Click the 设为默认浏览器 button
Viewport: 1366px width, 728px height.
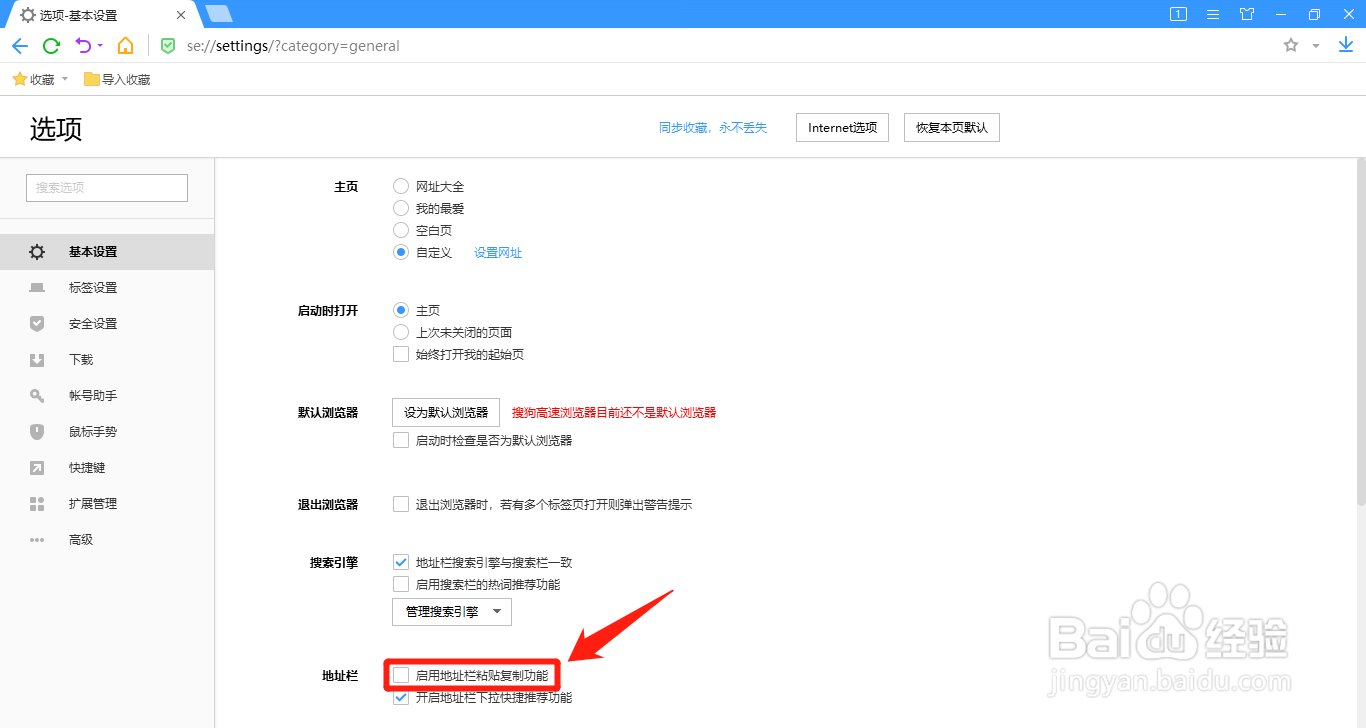(x=445, y=412)
